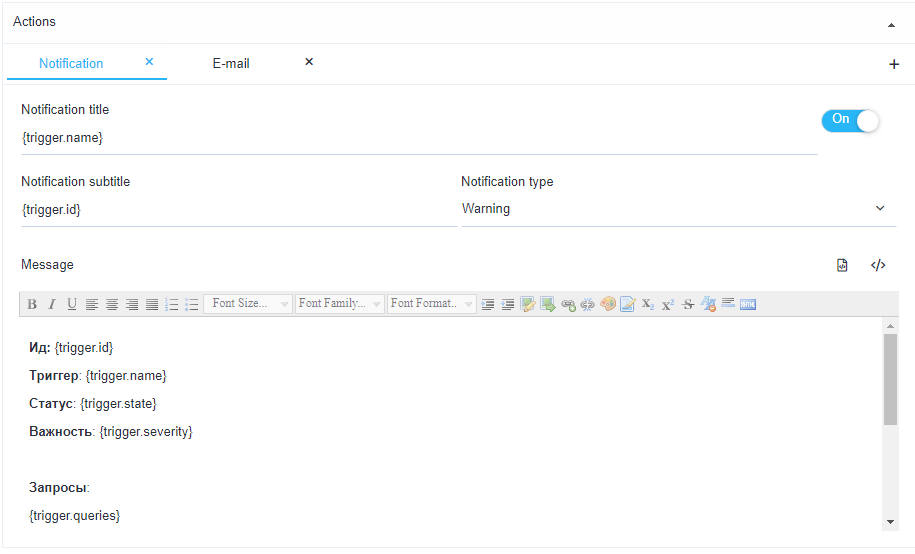Apply superscript formatting
The height and width of the screenshot is (554, 915).
(668, 304)
